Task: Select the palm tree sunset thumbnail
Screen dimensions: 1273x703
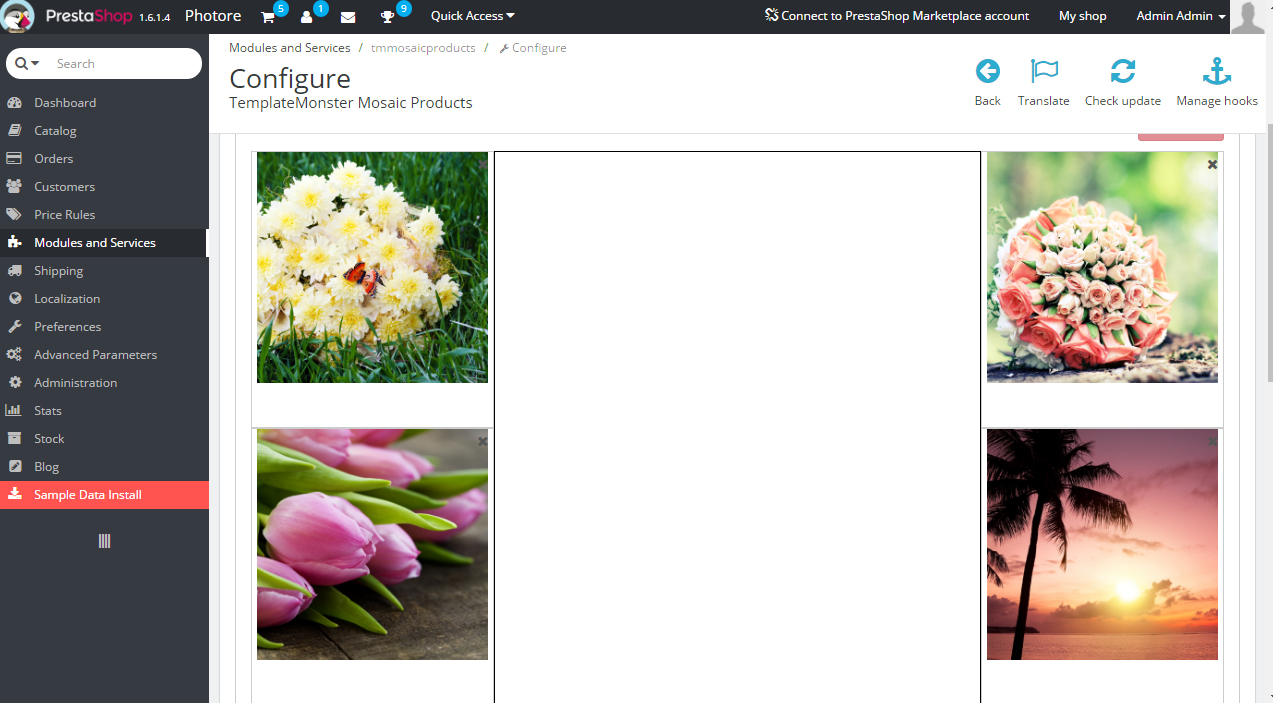Action: click(x=1102, y=545)
